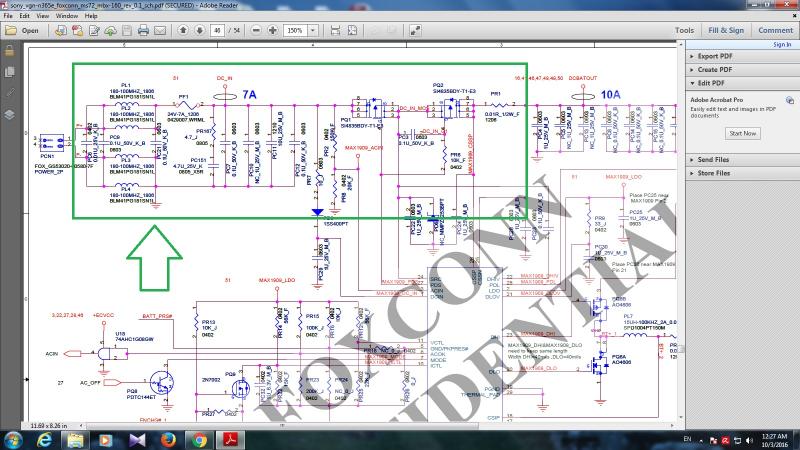Click the horizontal scrollbar thumb
The image size is (800, 450).
tap(282, 425)
